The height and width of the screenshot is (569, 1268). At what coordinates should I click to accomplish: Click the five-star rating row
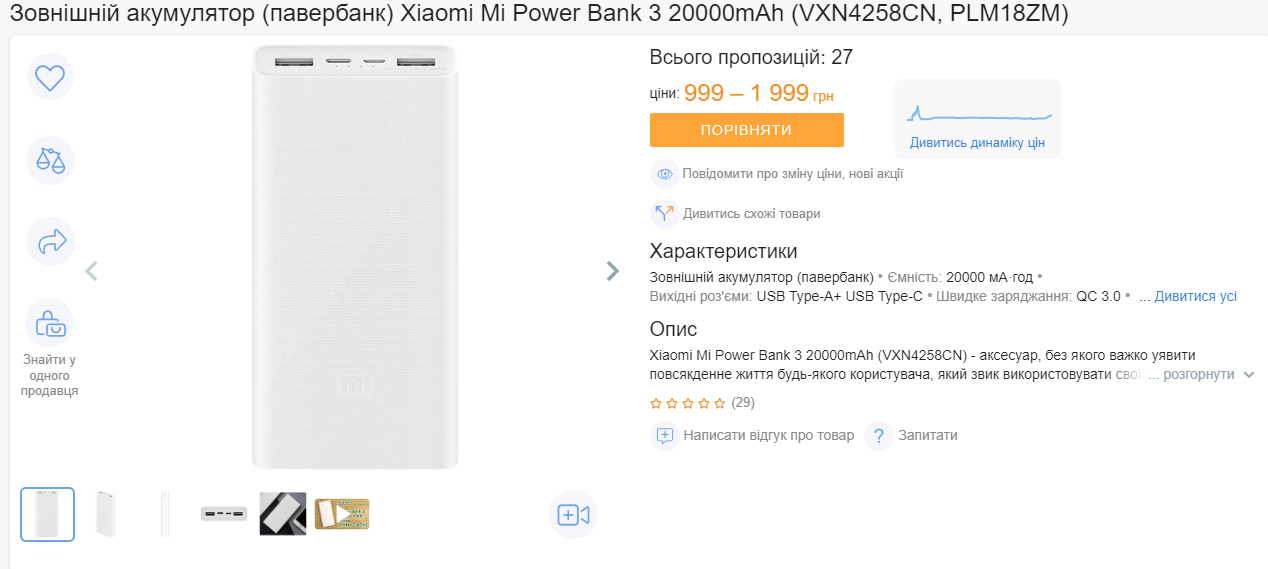688,404
